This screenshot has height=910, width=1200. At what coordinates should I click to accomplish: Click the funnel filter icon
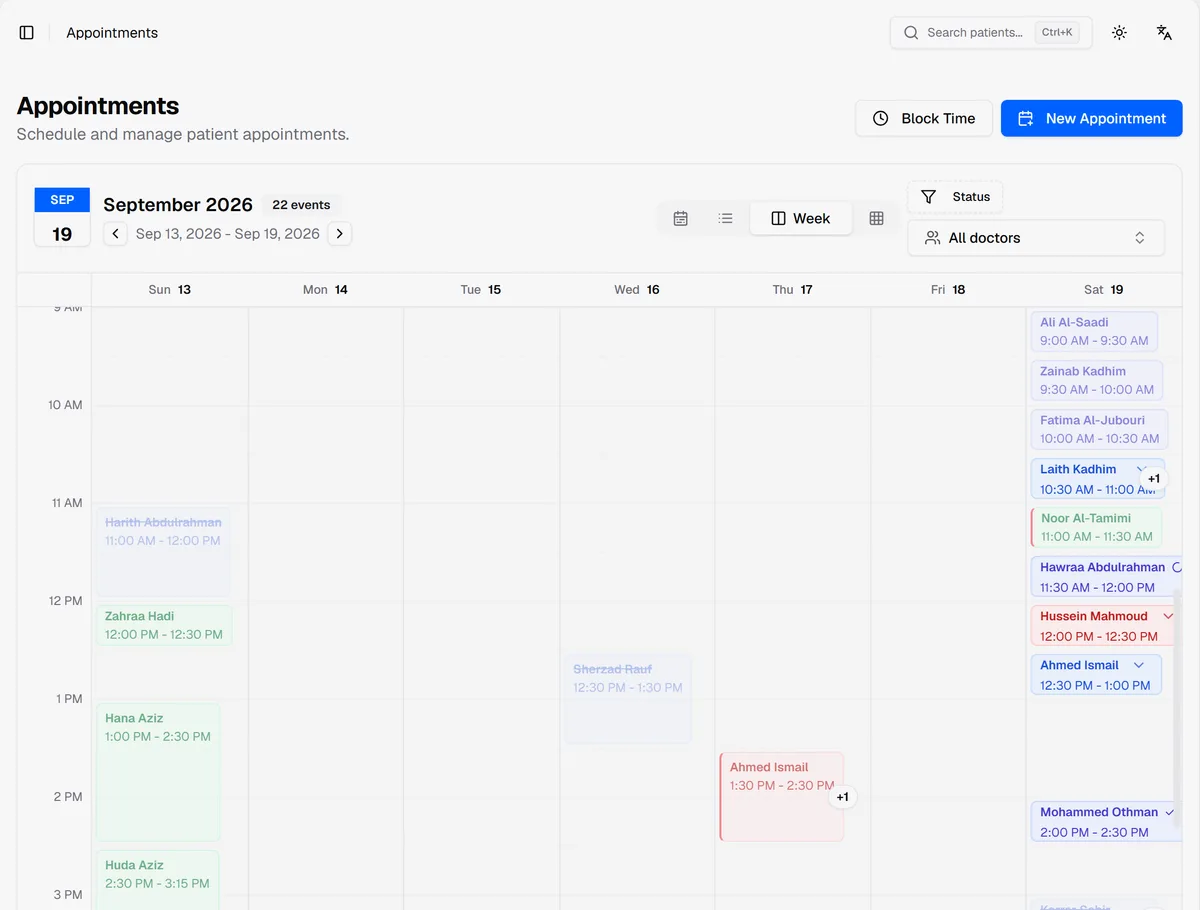pyautogui.click(x=928, y=197)
